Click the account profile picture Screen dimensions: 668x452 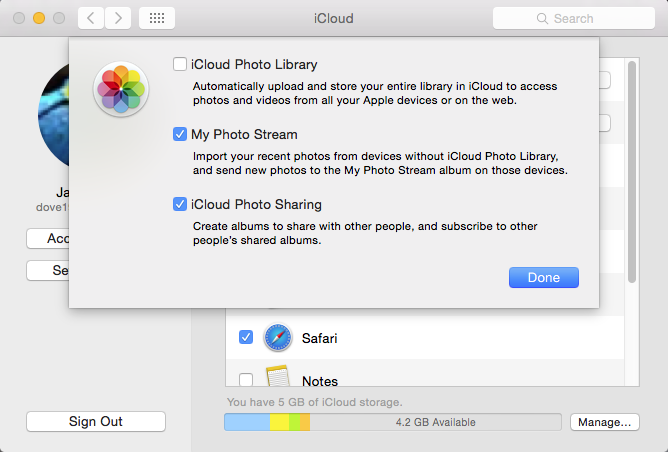pyautogui.click(x=54, y=115)
